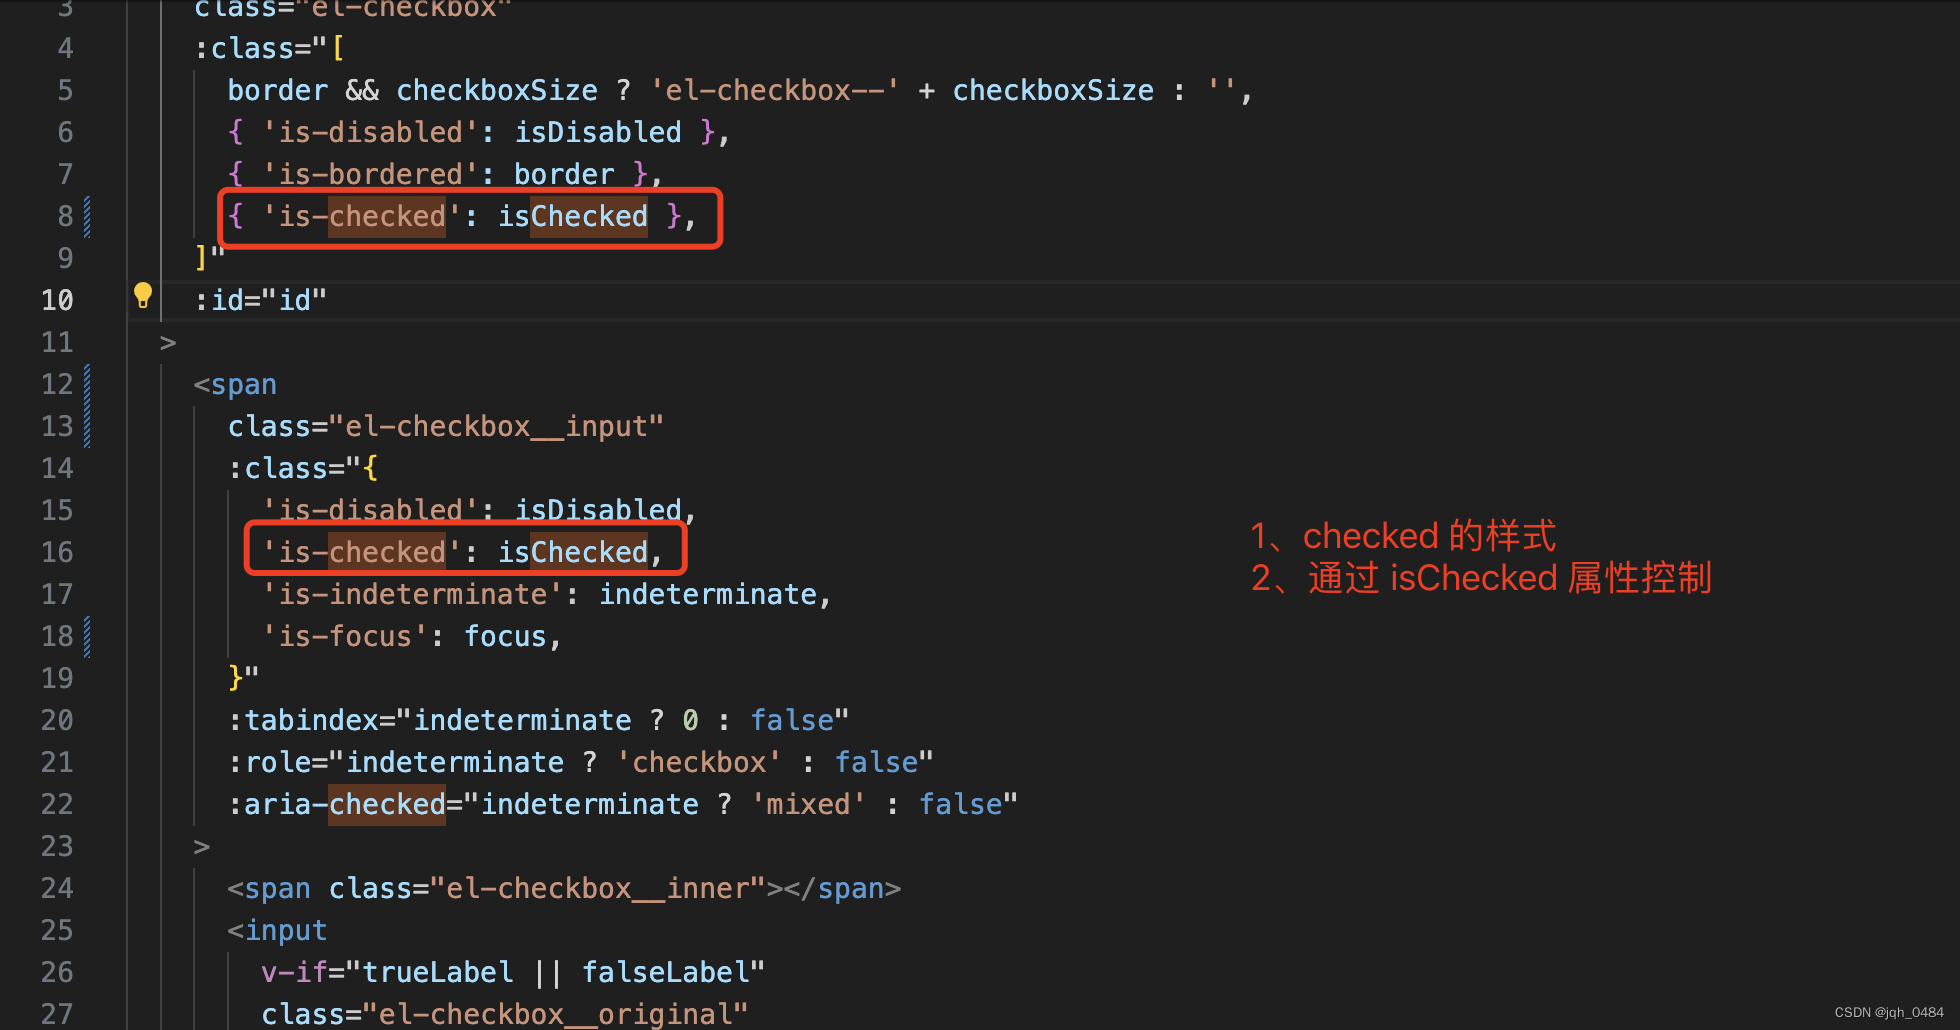This screenshot has height=1030, width=1960.
Task: Click the v-if directive on line 26
Action: (x=294, y=971)
